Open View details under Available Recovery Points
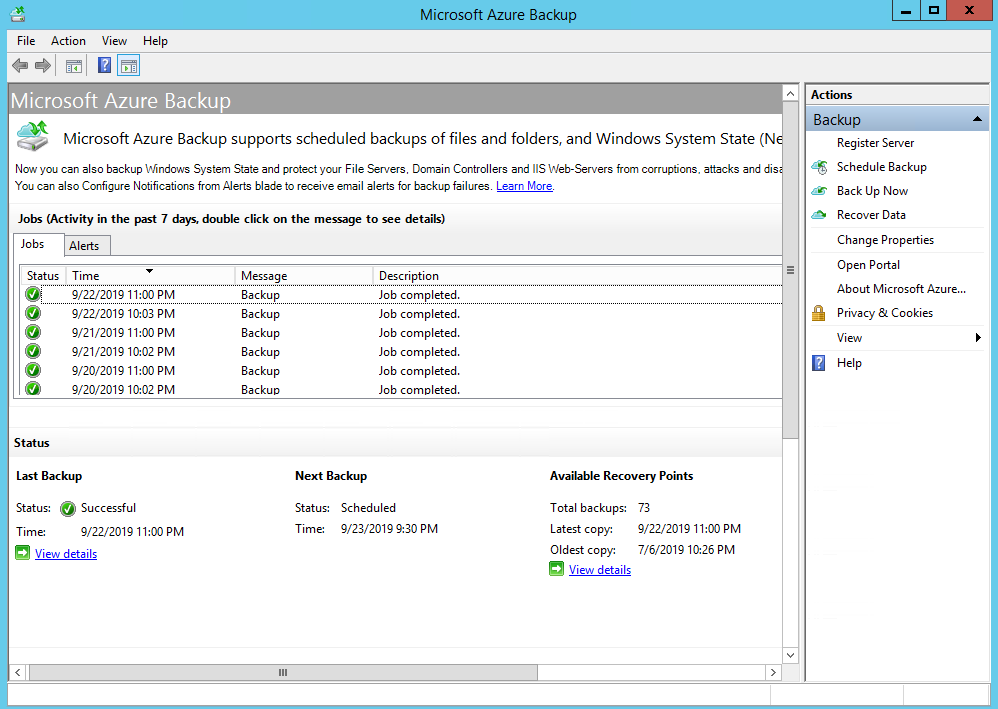This screenshot has height=709, width=998. (600, 570)
